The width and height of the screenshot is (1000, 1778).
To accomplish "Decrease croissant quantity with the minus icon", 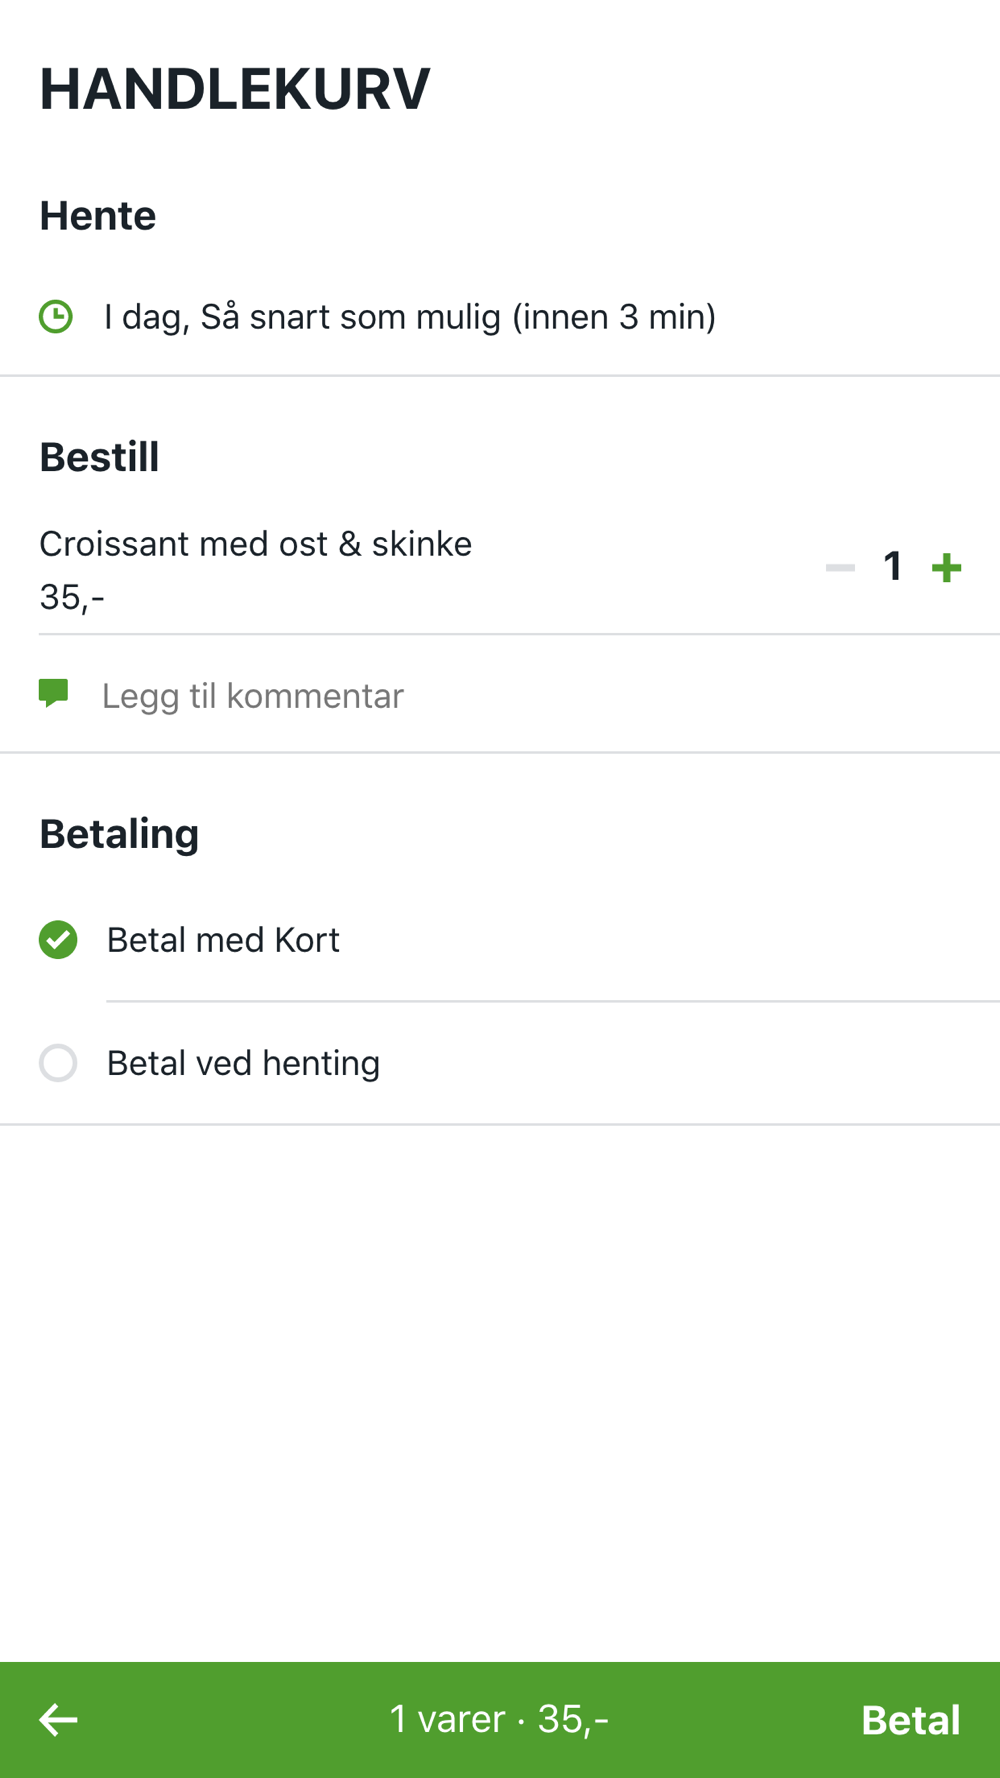I will pyautogui.click(x=840, y=567).
